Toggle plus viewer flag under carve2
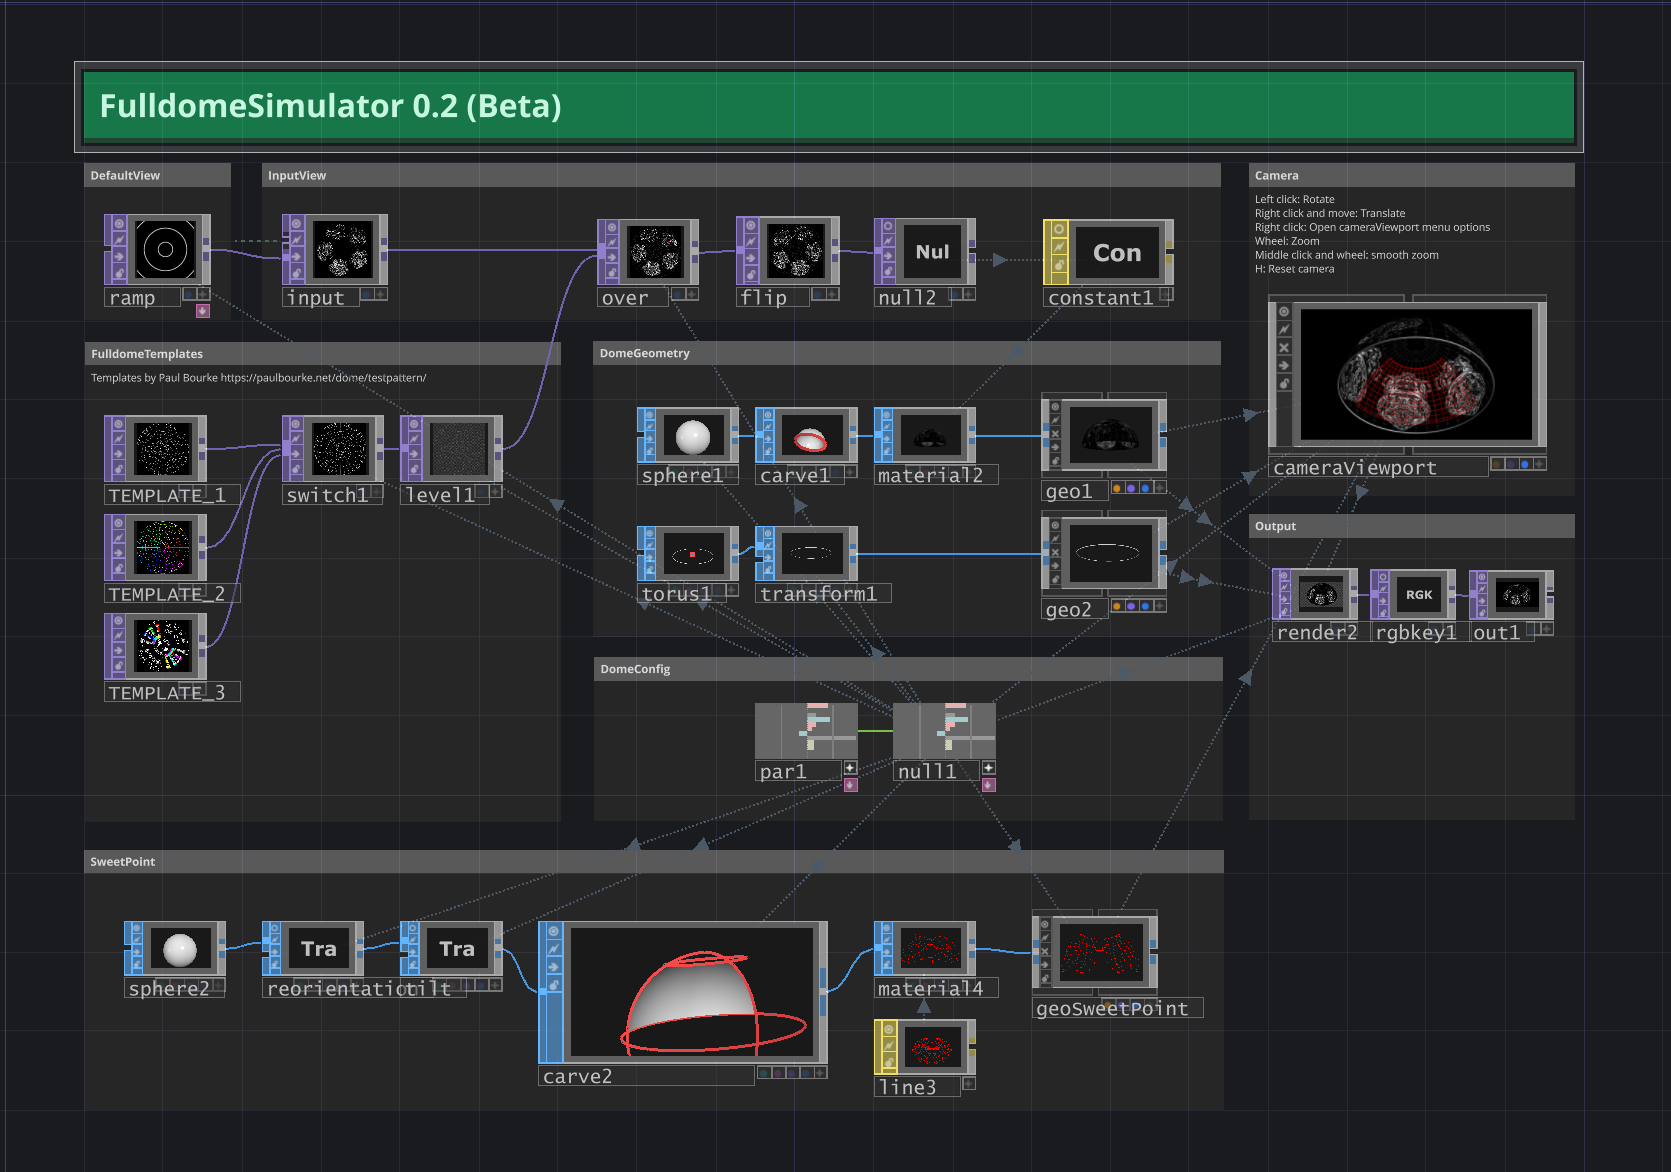1671x1172 pixels. pyautogui.click(x=820, y=1073)
